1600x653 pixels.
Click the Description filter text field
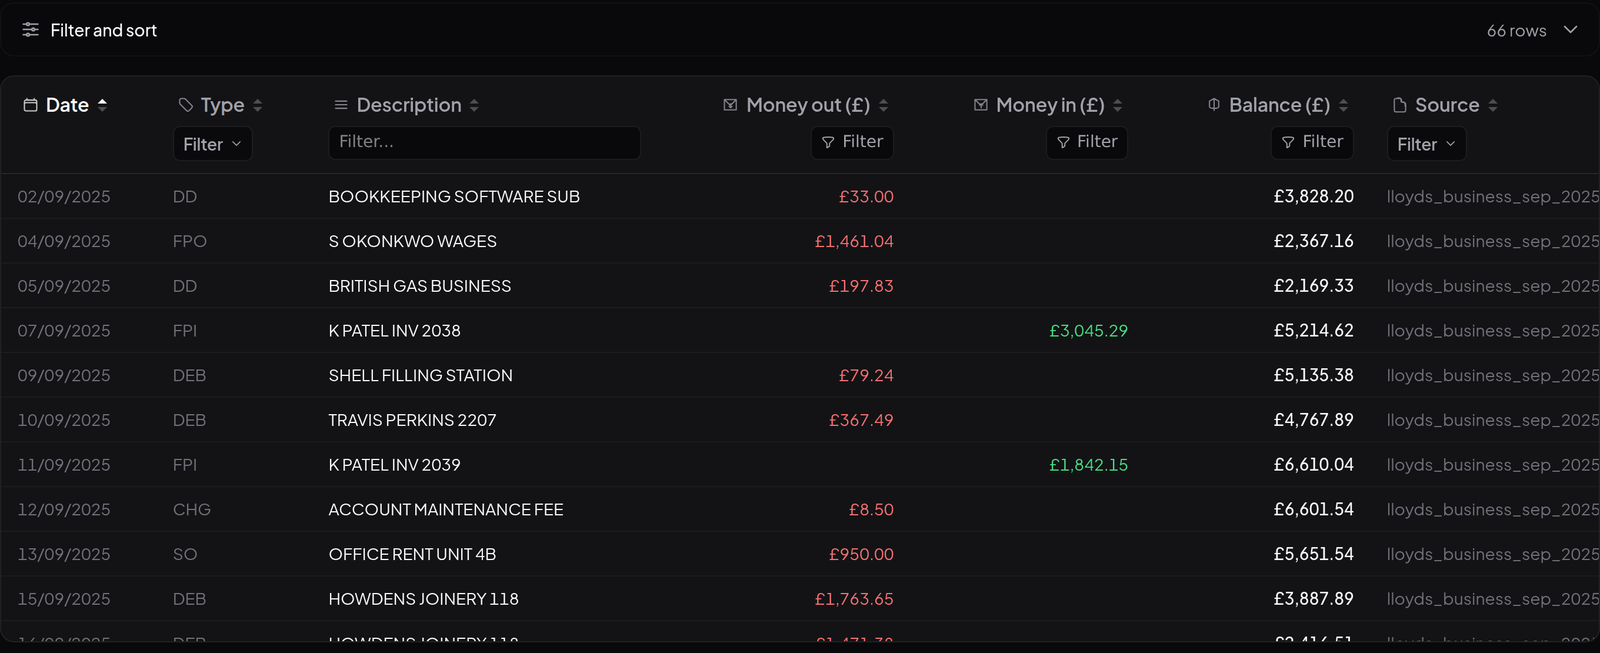tap(484, 142)
